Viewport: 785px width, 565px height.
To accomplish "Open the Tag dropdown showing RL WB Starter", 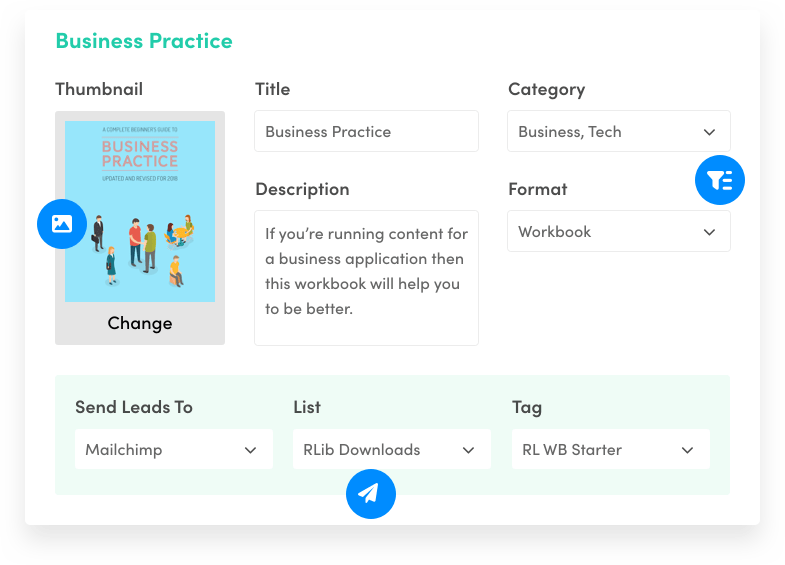I will click(610, 450).
